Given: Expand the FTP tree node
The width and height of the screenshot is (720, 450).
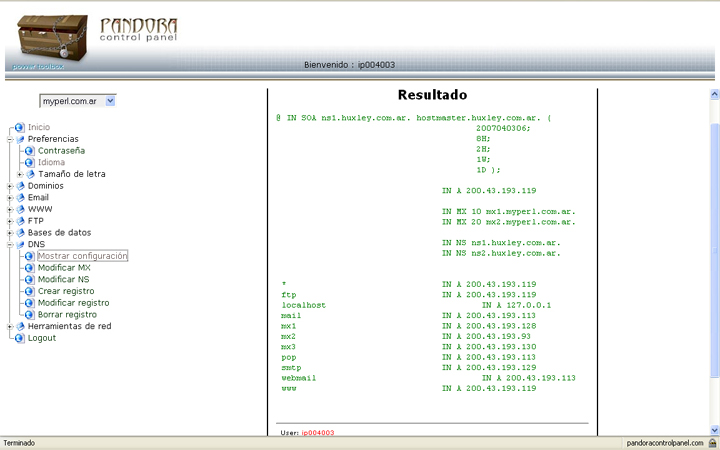Looking at the screenshot, I should (8, 221).
